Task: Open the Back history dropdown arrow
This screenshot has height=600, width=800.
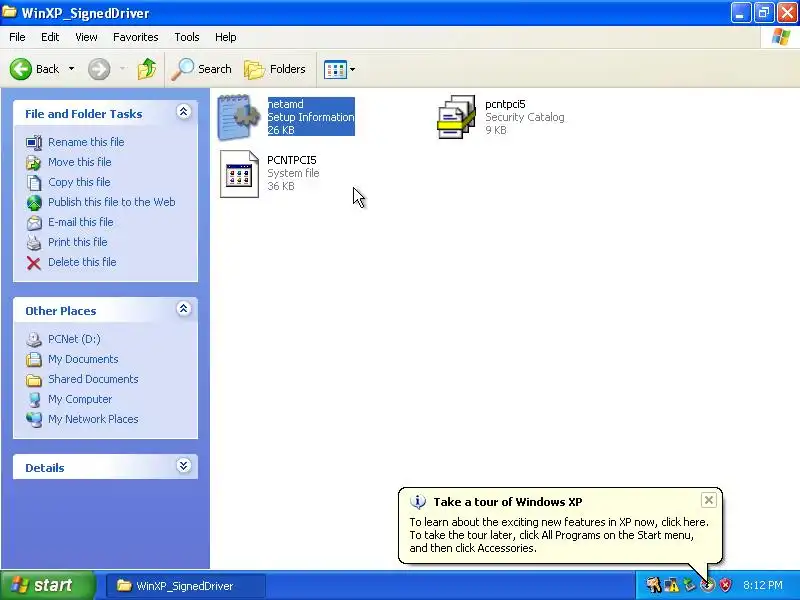Action: pyautogui.click(x=71, y=69)
